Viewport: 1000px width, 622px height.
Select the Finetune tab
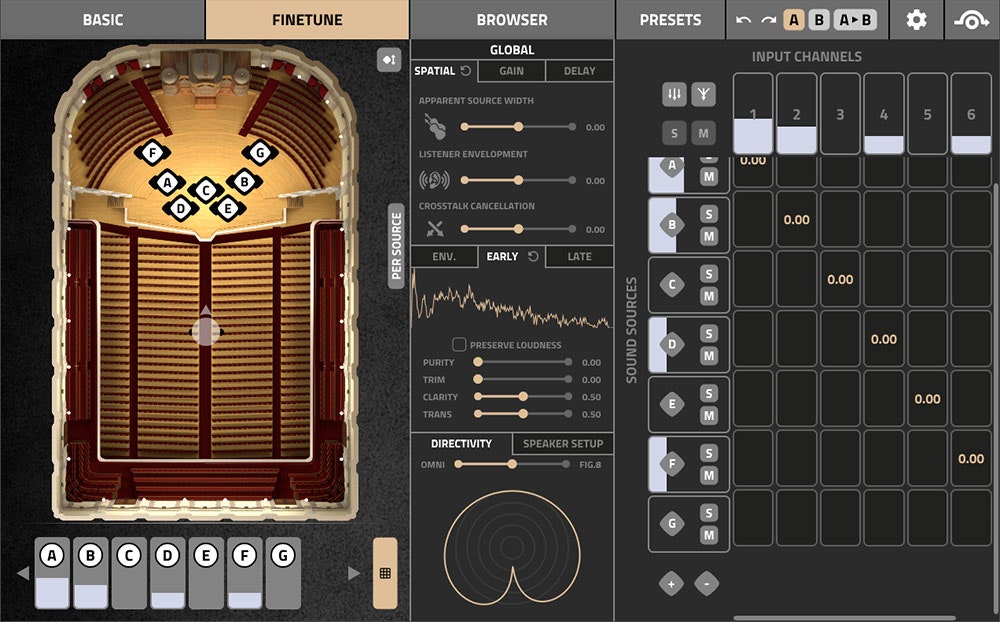click(x=307, y=20)
